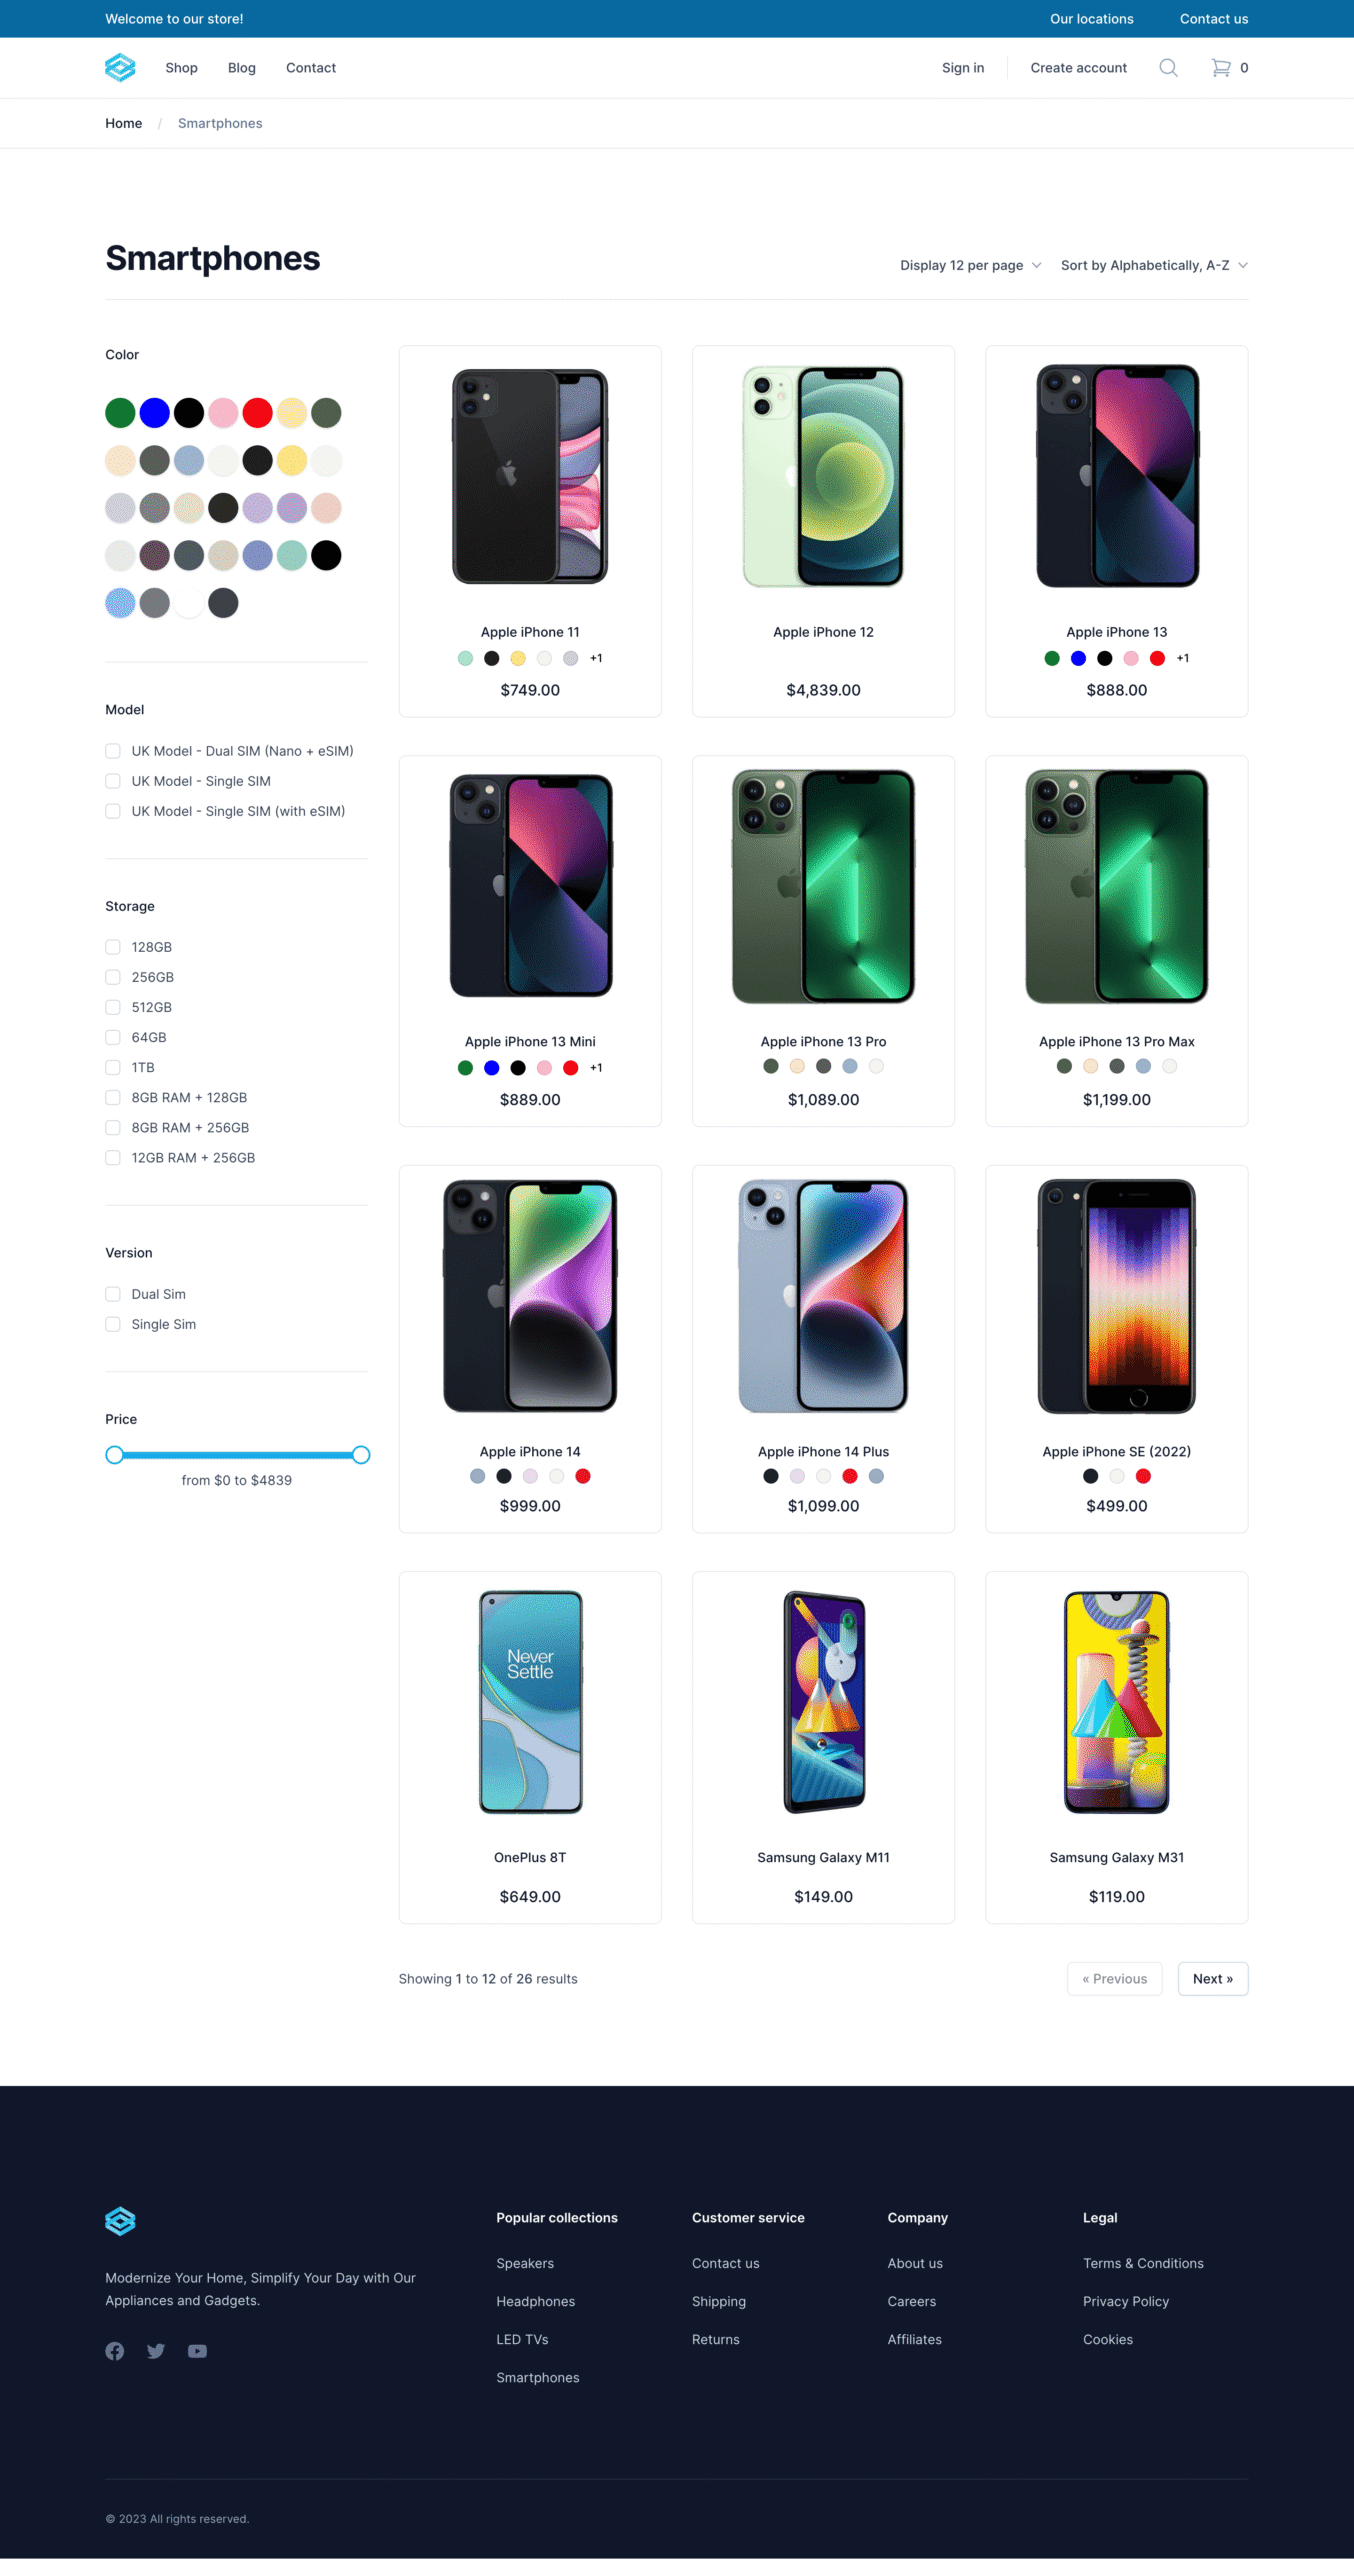Click the footer store logo
This screenshot has width=1354, height=2560.
coord(120,2221)
